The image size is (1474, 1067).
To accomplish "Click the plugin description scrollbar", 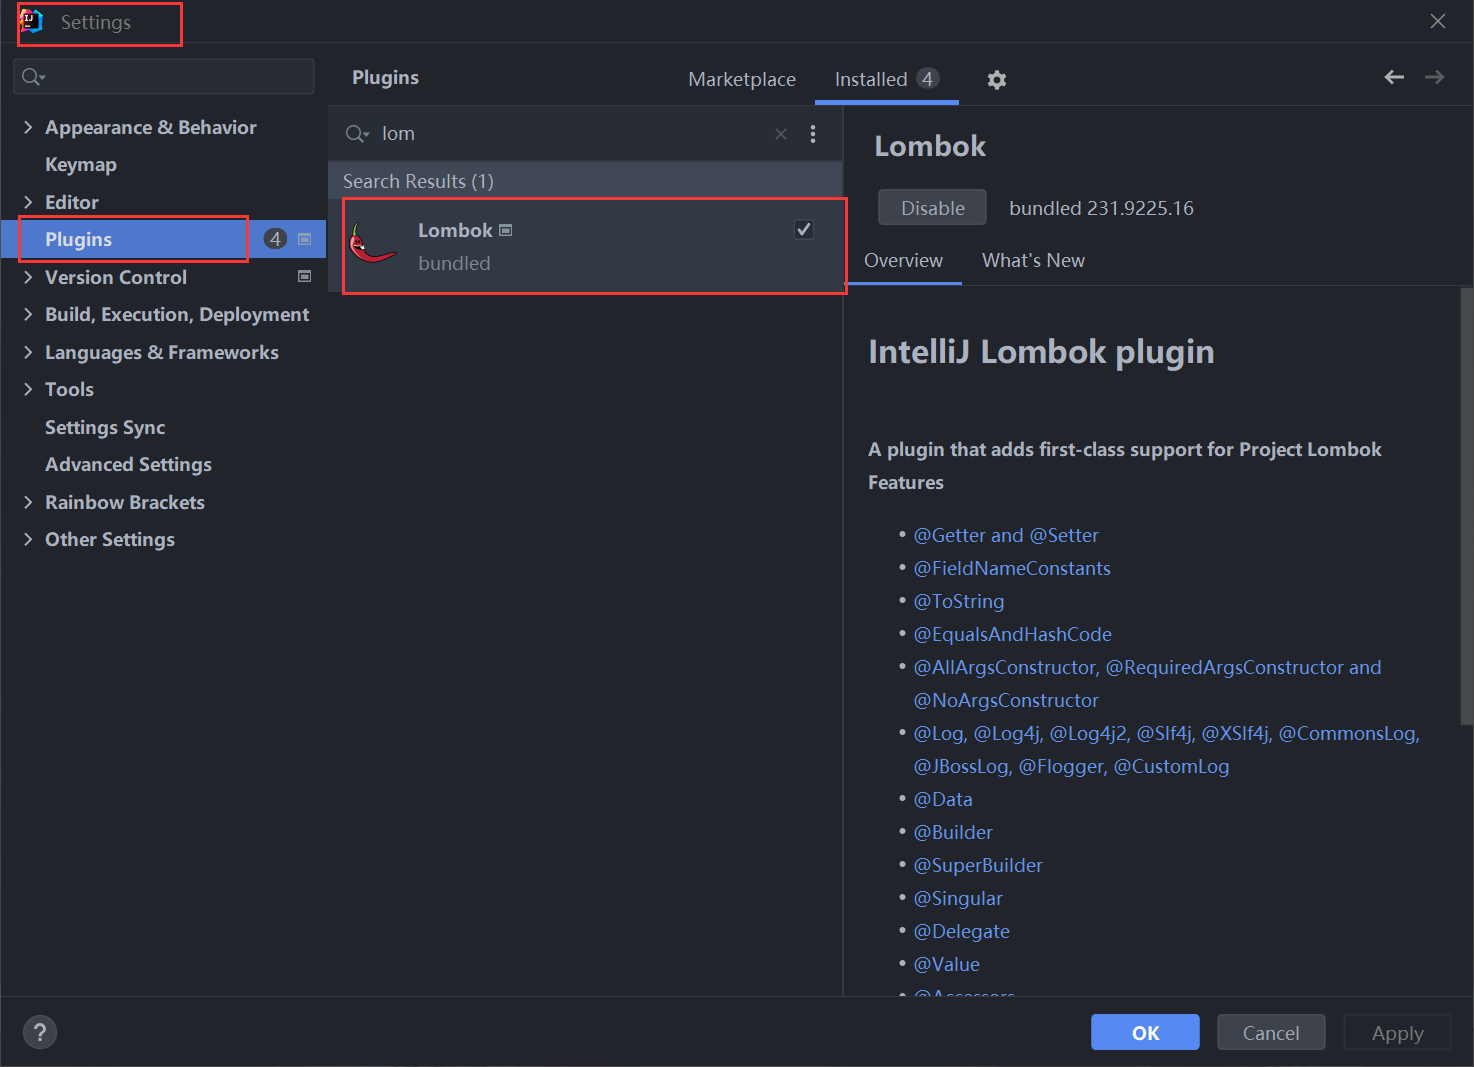I will tap(1466, 505).
